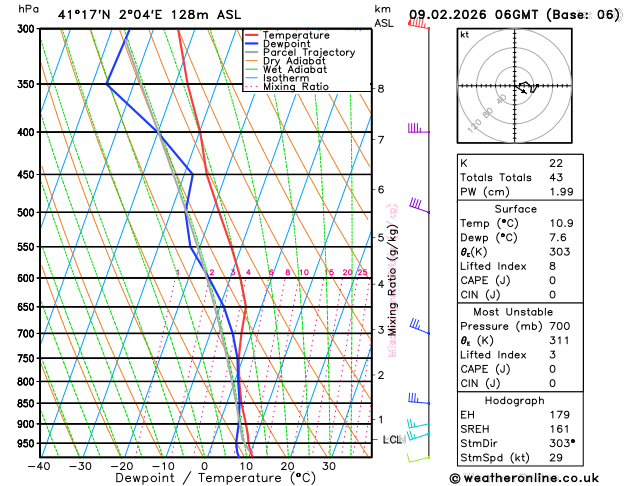629x486 pixels.
Task: Click the mixing ratio label 1
Action: tap(178, 272)
